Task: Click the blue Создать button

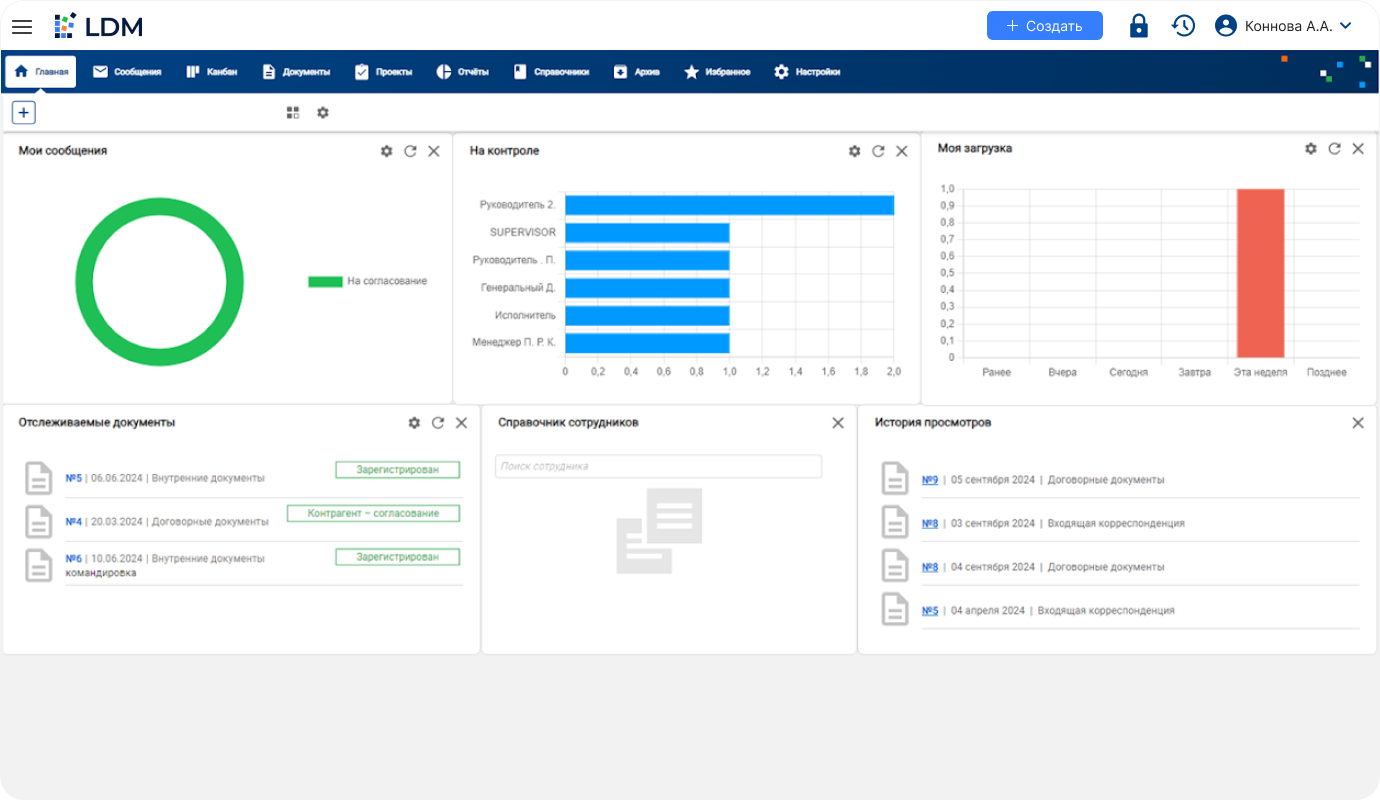Action: (x=1044, y=26)
